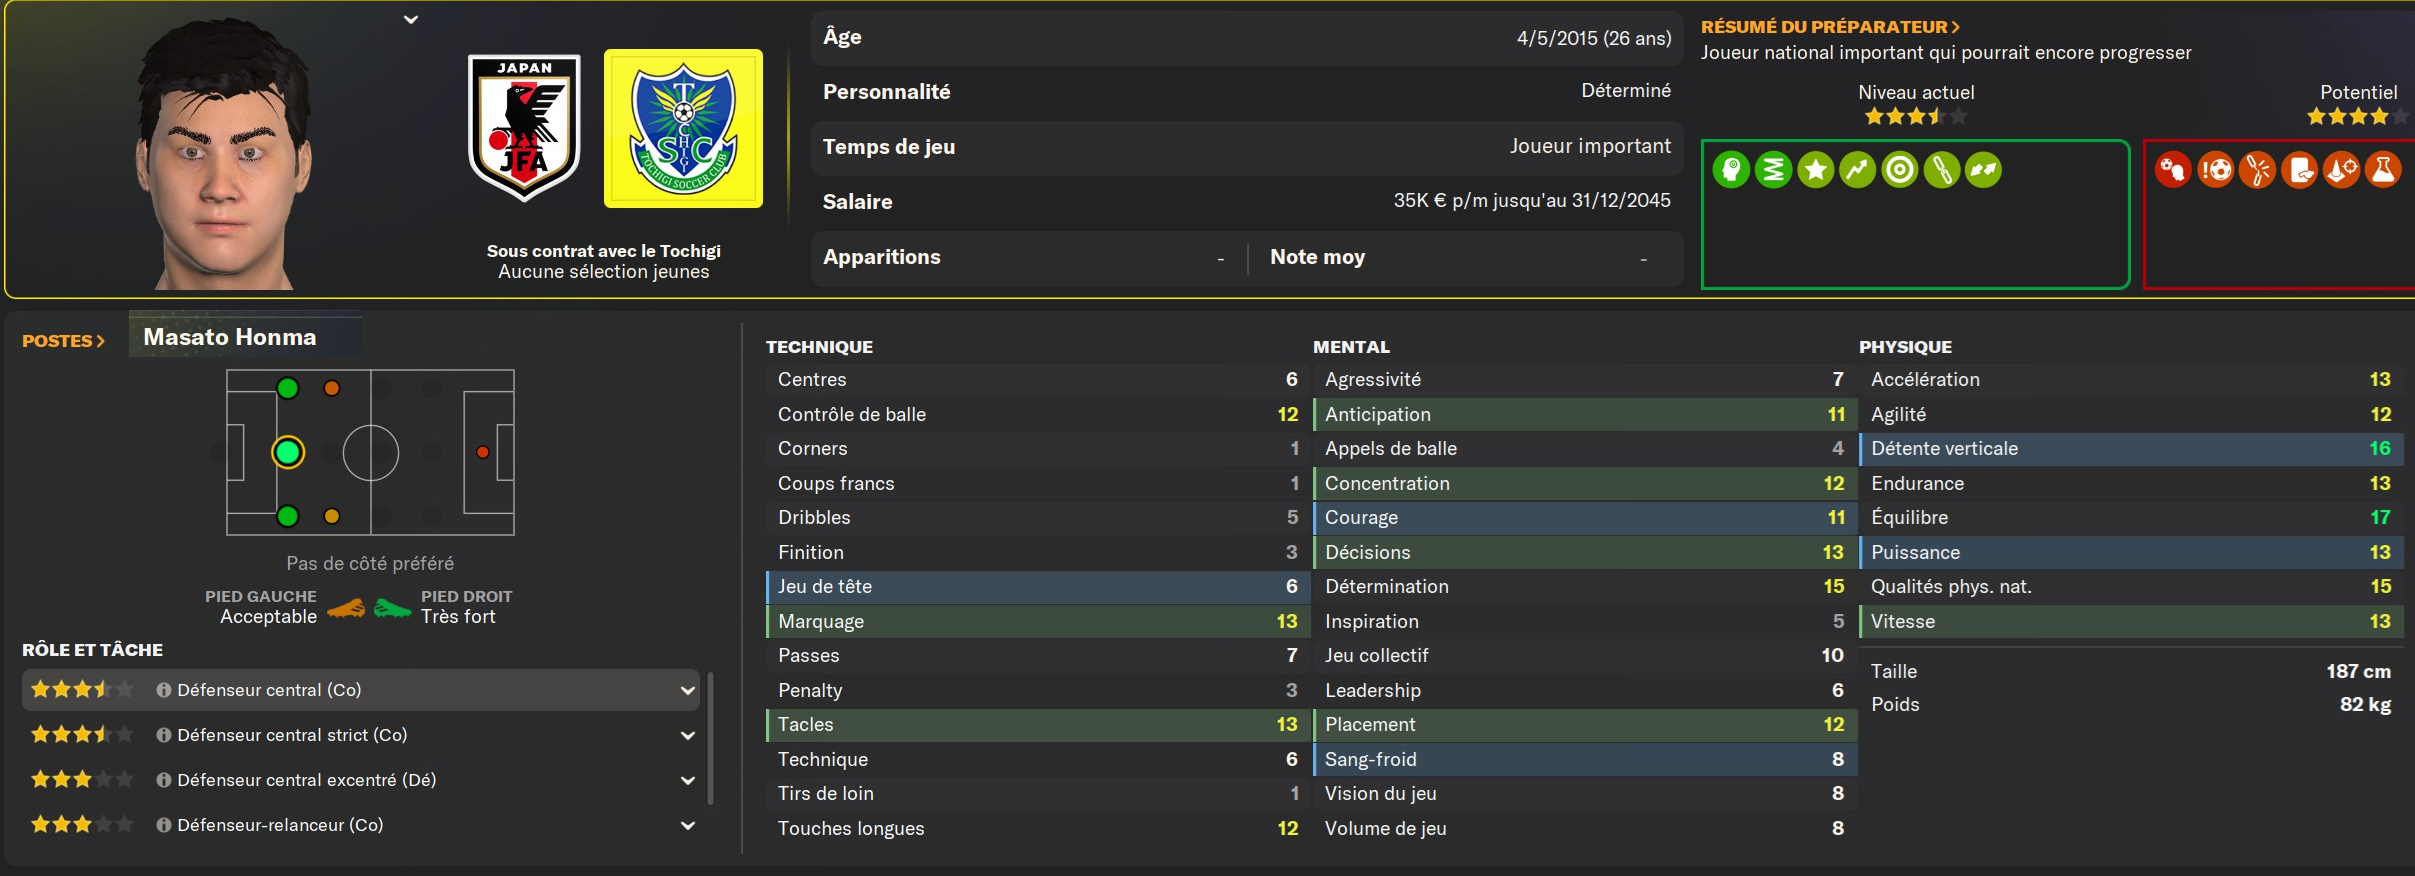2415x876 pixels.
Task: Click the green rising-arrow pro icon
Action: [1857, 170]
